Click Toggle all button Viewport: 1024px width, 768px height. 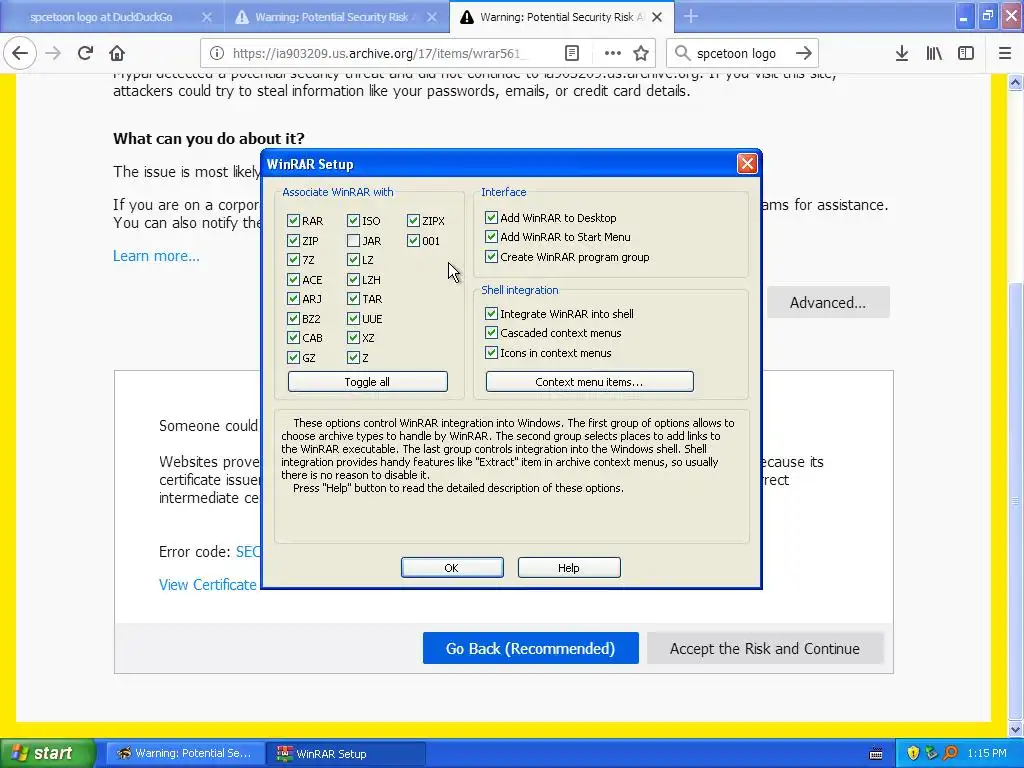click(367, 381)
